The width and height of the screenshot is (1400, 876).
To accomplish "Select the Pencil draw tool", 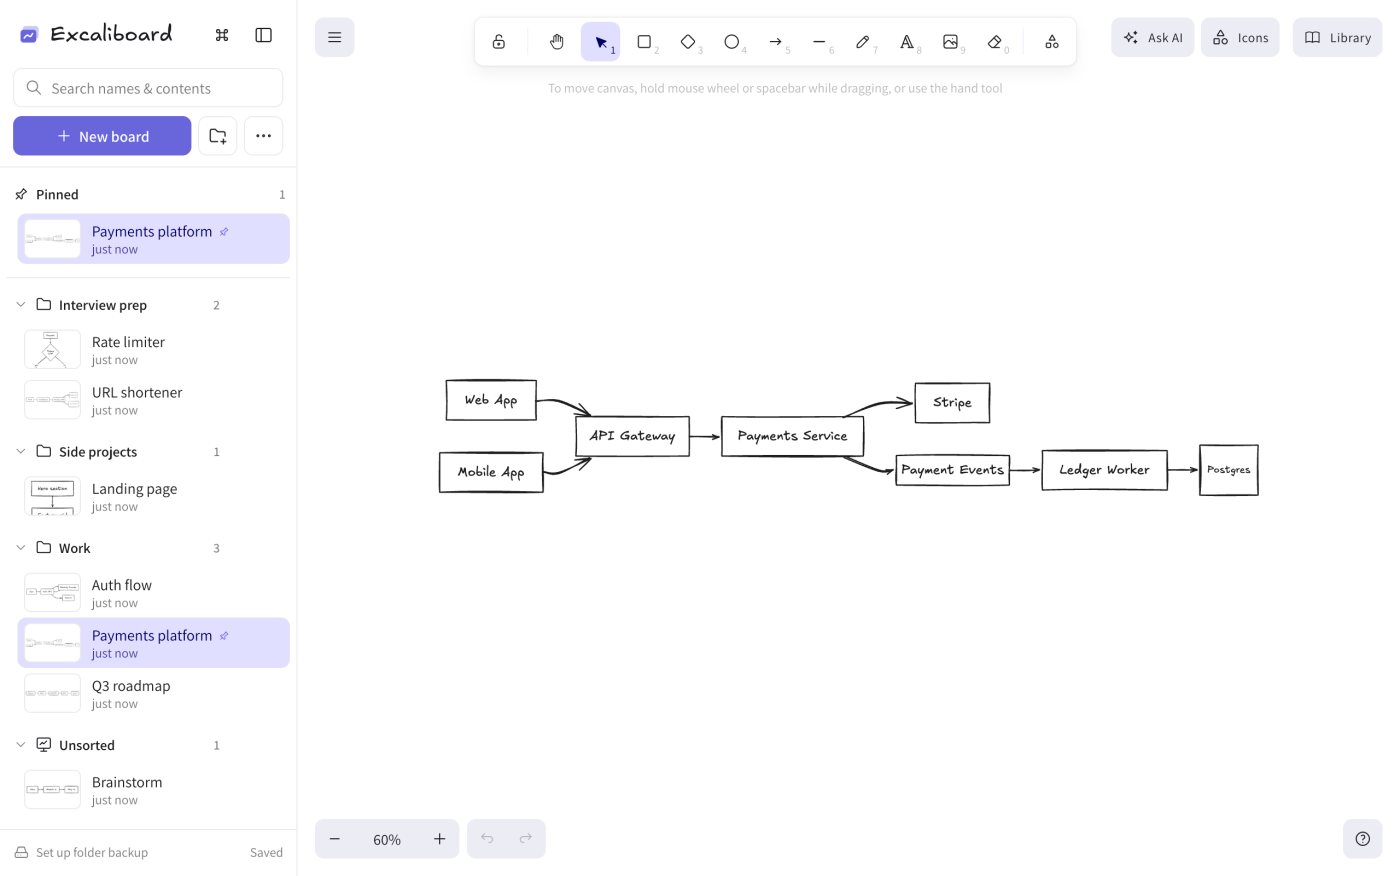I will pyautogui.click(x=863, y=42).
